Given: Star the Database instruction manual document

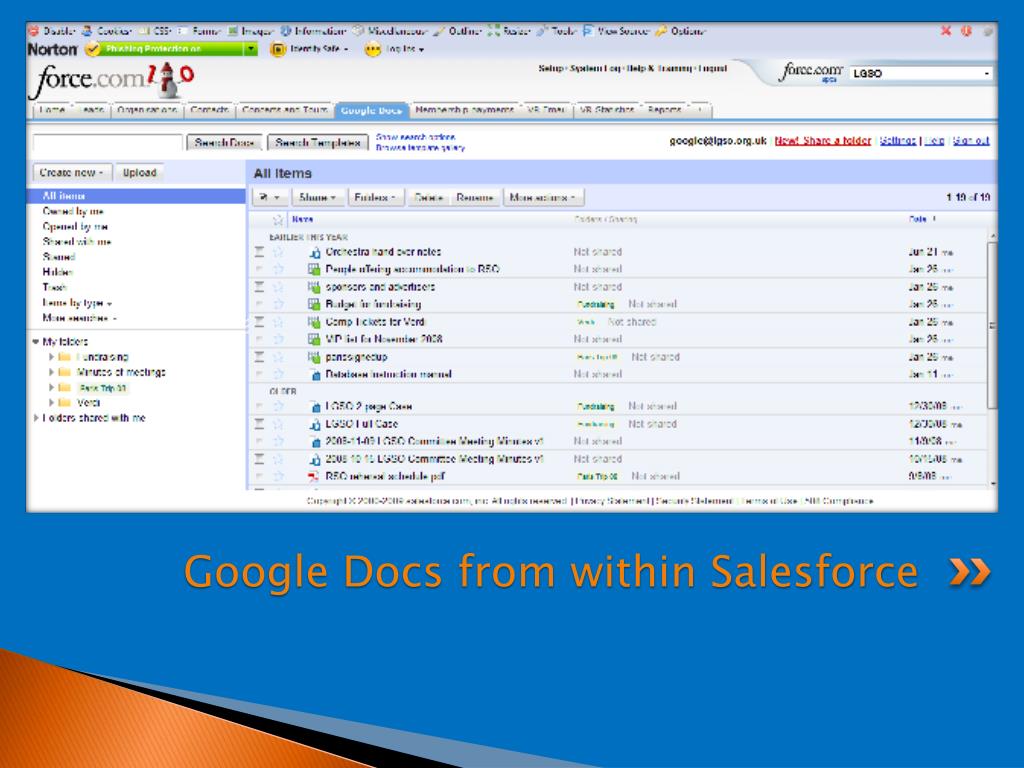Looking at the screenshot, I should (278, 375).
